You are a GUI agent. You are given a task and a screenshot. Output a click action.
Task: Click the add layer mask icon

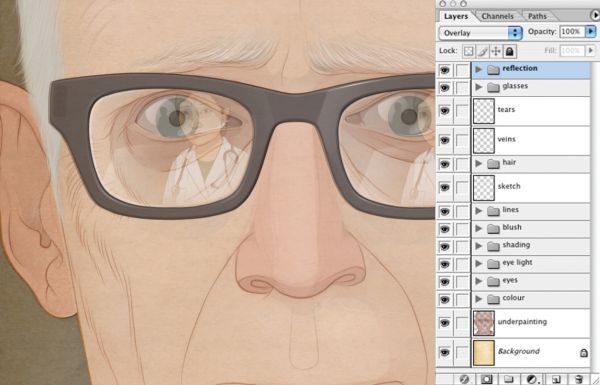pos(486,379)
